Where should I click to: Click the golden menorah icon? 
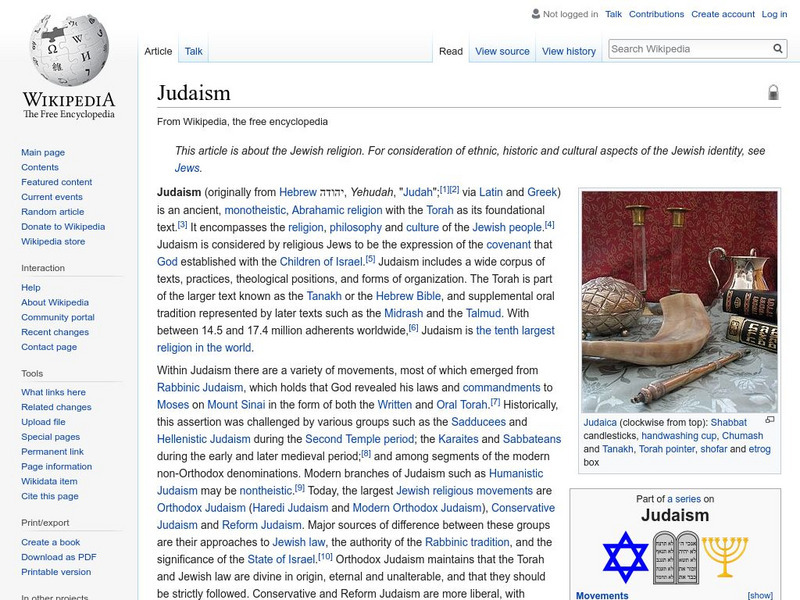pos(725,556)
